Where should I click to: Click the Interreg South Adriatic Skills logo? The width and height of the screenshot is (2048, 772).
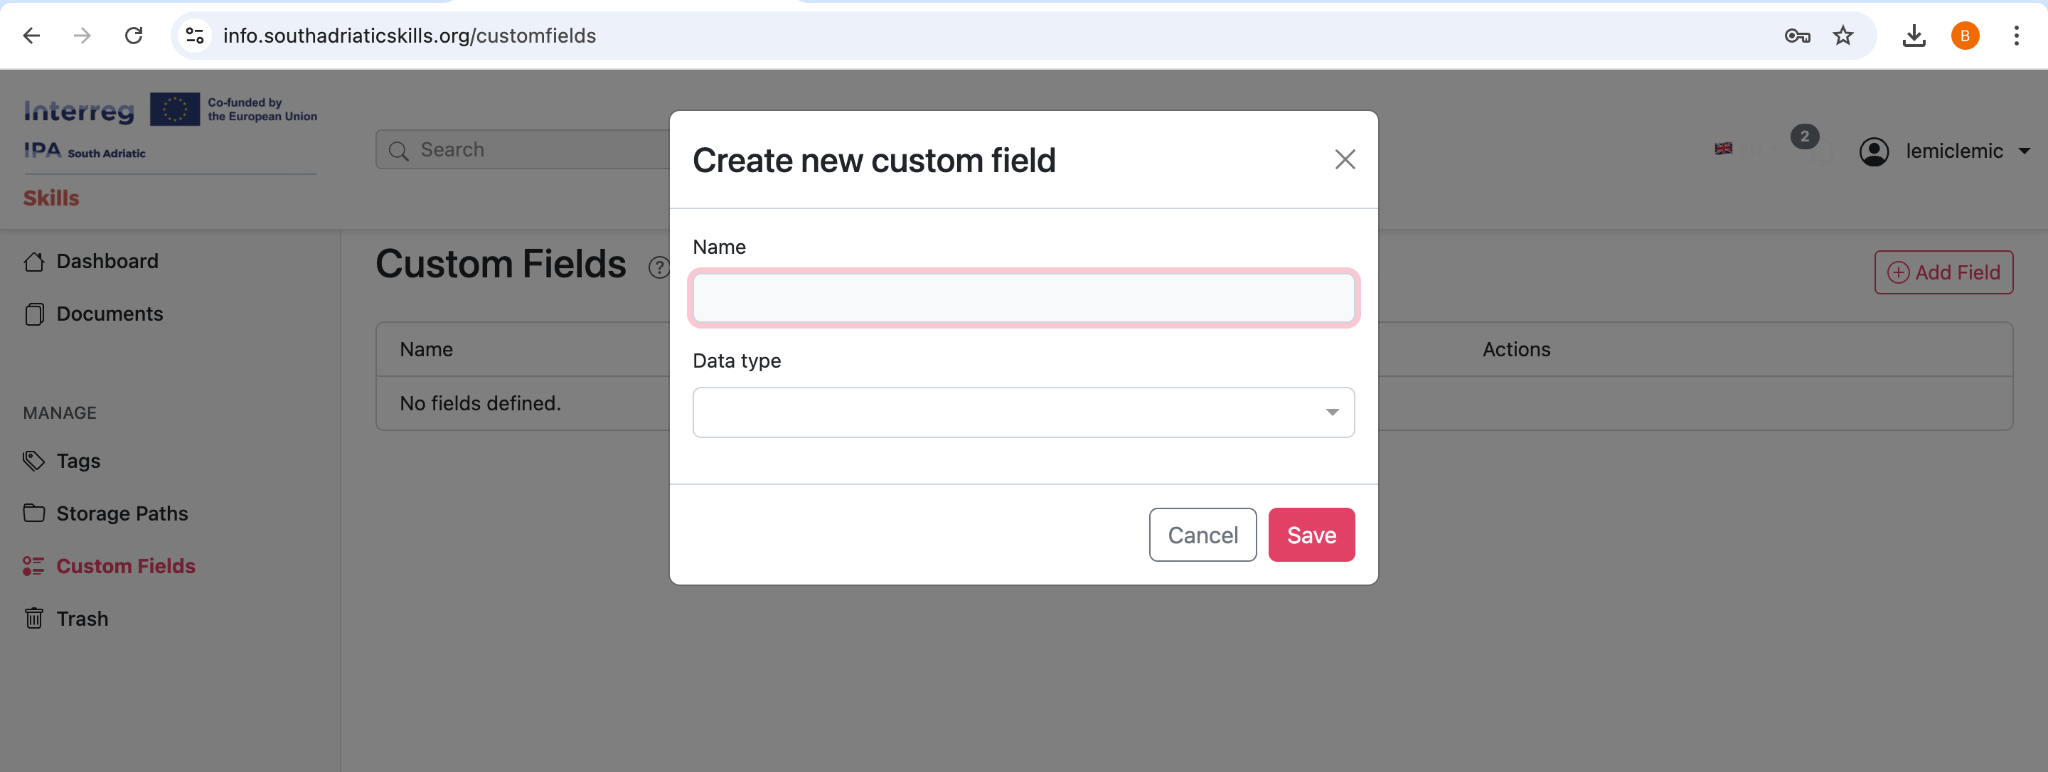coord(170,151)
